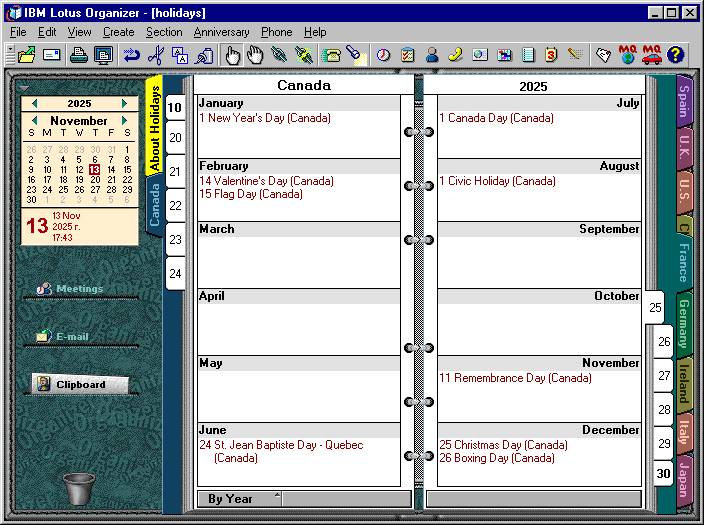The height and width of the screenshot is (525, 704).
Task: Switch to the France section tab
Action: 683,262
